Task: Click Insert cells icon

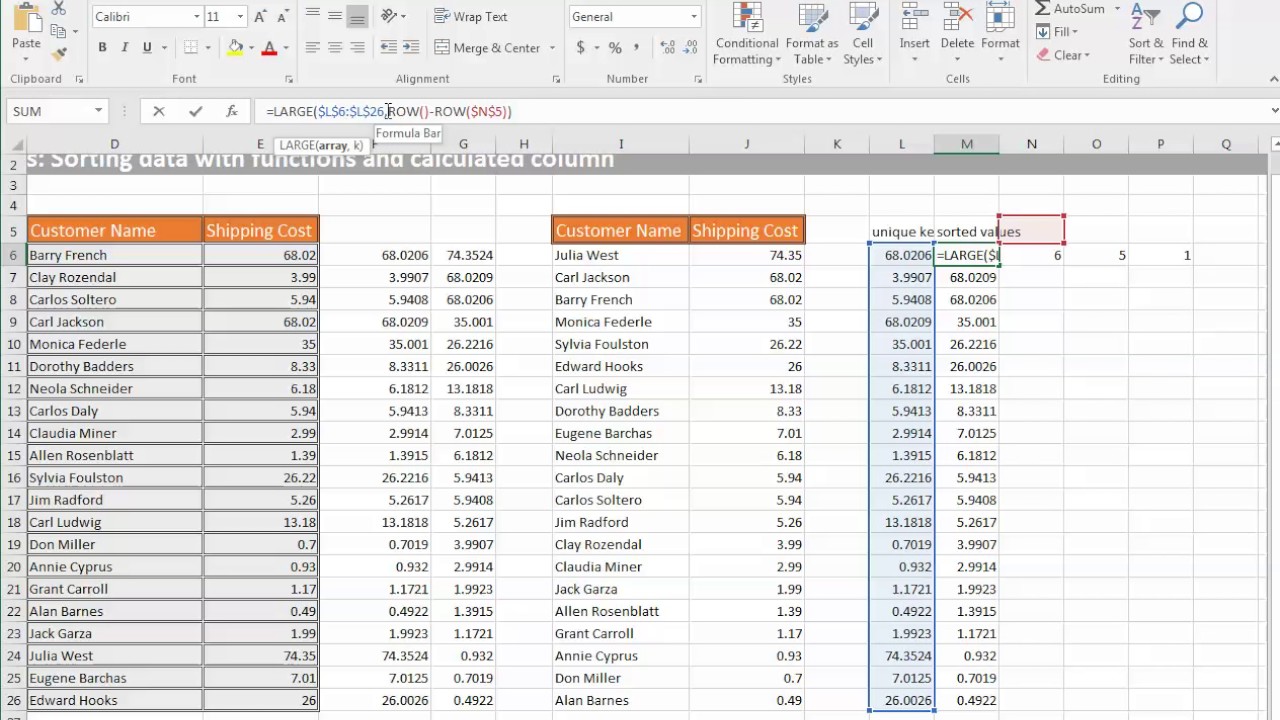Action: tap(914, 16)
